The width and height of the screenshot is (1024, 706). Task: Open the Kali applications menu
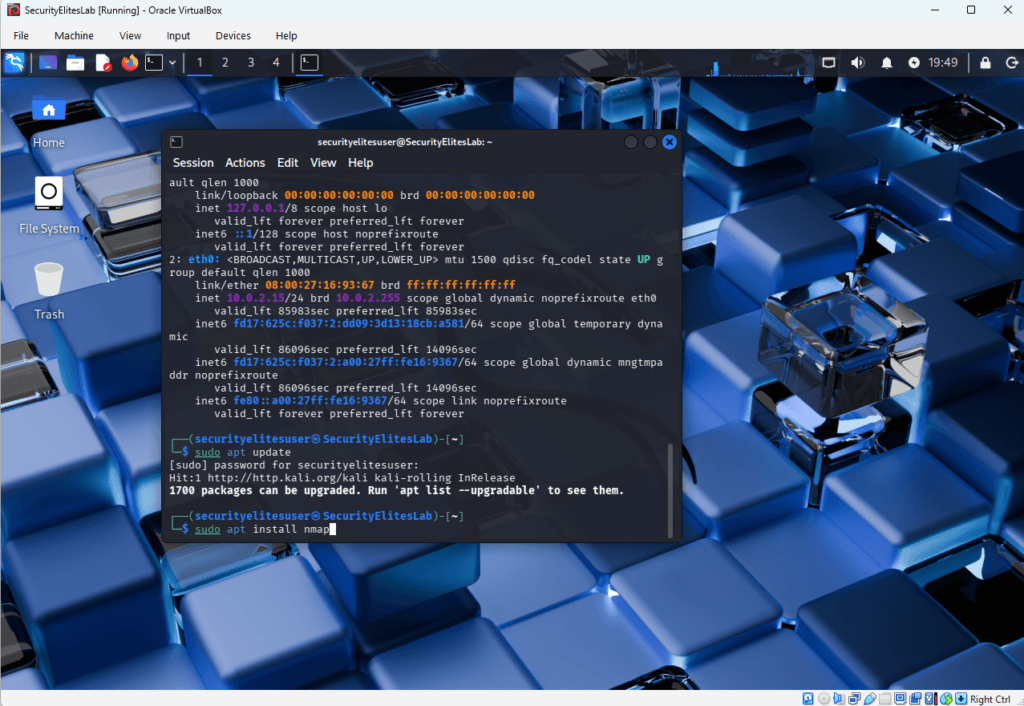tap(14, 62)
